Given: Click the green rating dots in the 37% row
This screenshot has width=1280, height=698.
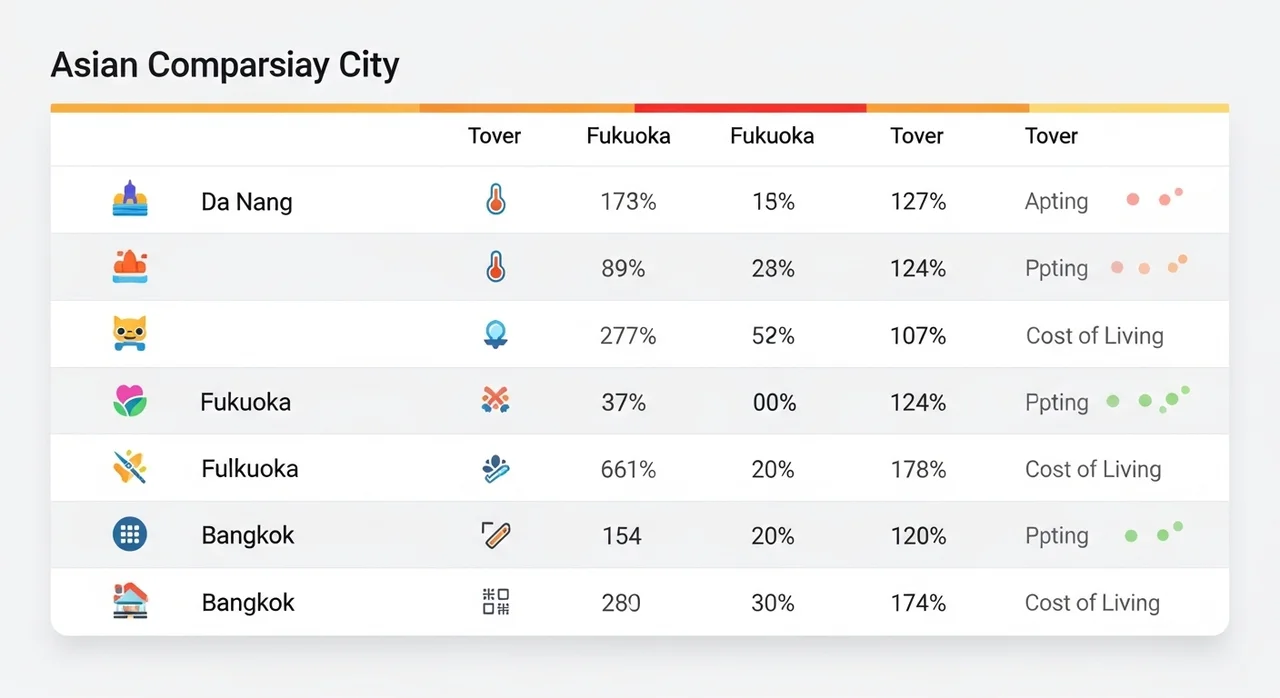Looking at the screenshot, I should point(1148,400).
